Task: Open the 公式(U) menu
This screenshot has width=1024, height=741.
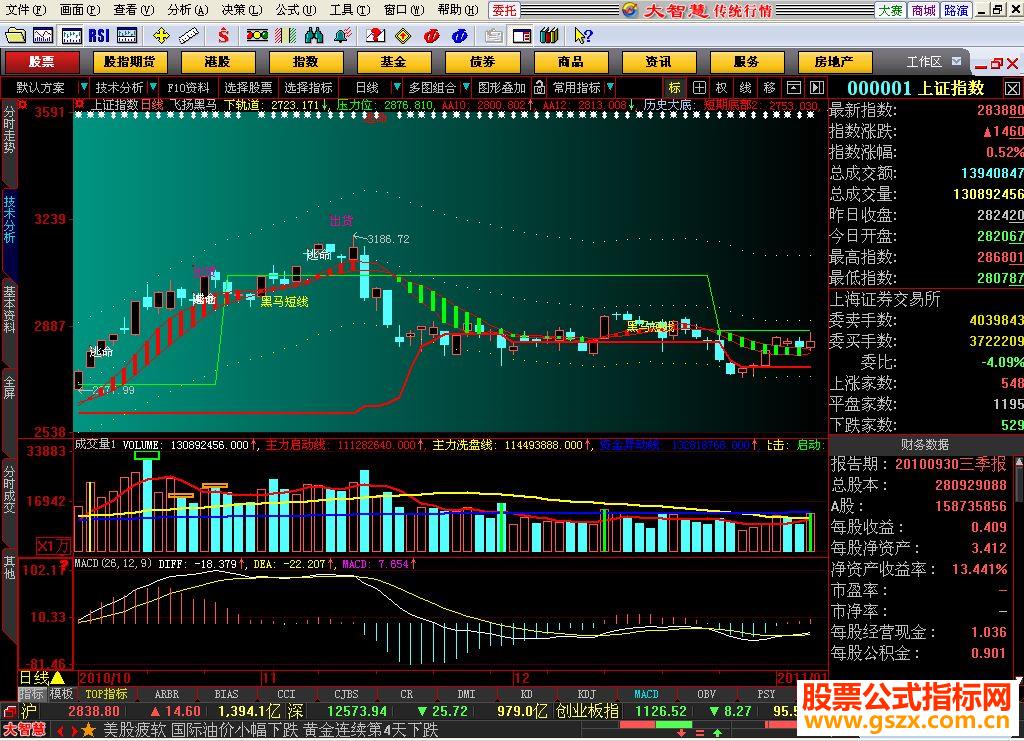Action: [295, 9]
